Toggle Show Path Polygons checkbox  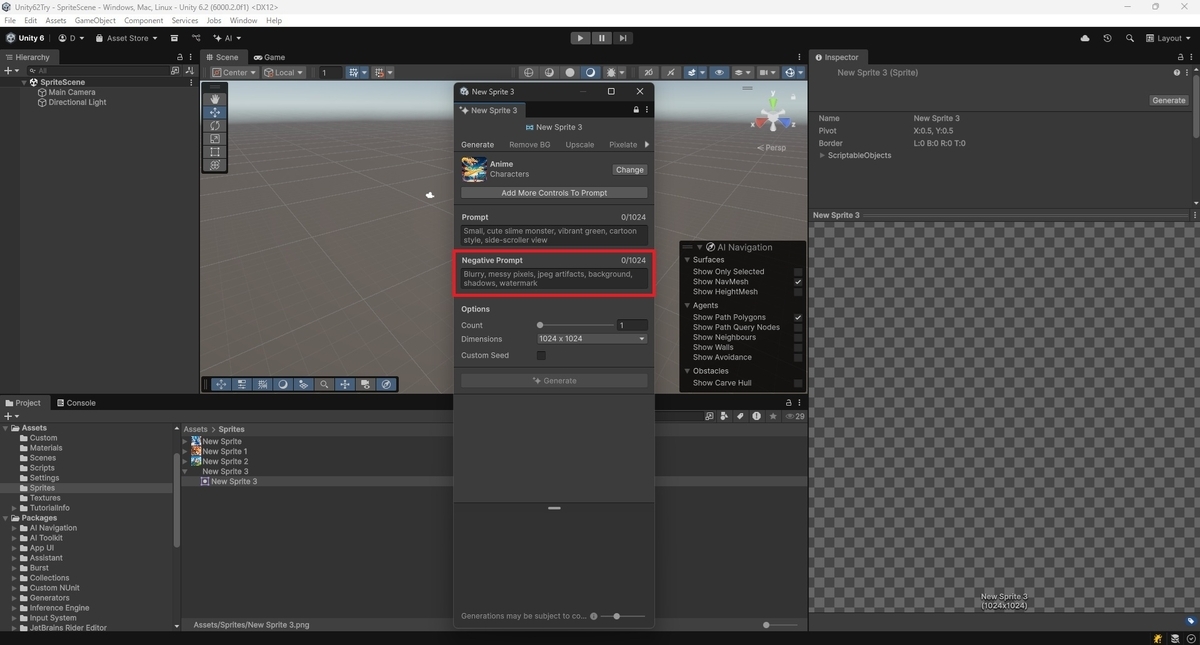point(798,317)
